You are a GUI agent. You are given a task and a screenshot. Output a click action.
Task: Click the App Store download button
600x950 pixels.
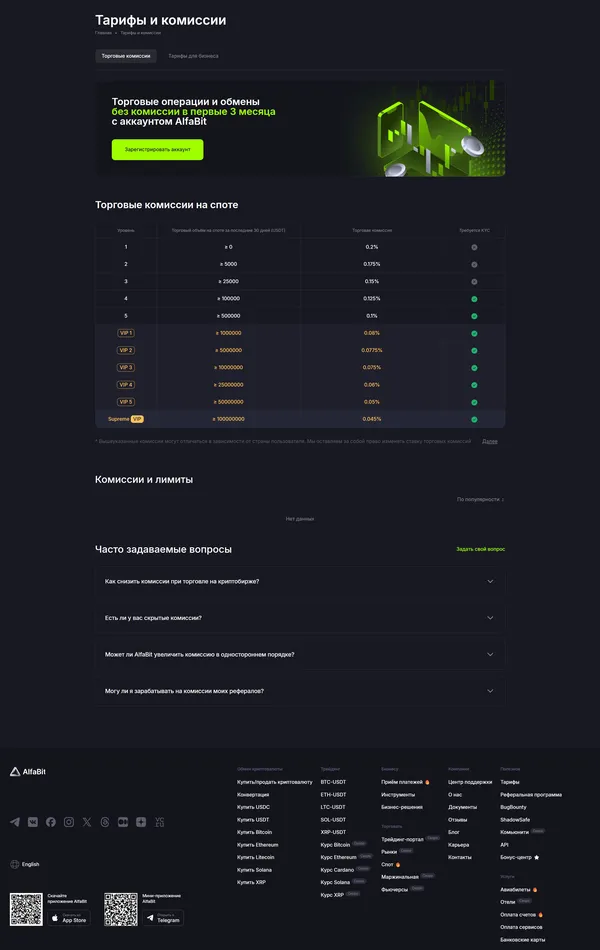[x=69, y=917]
